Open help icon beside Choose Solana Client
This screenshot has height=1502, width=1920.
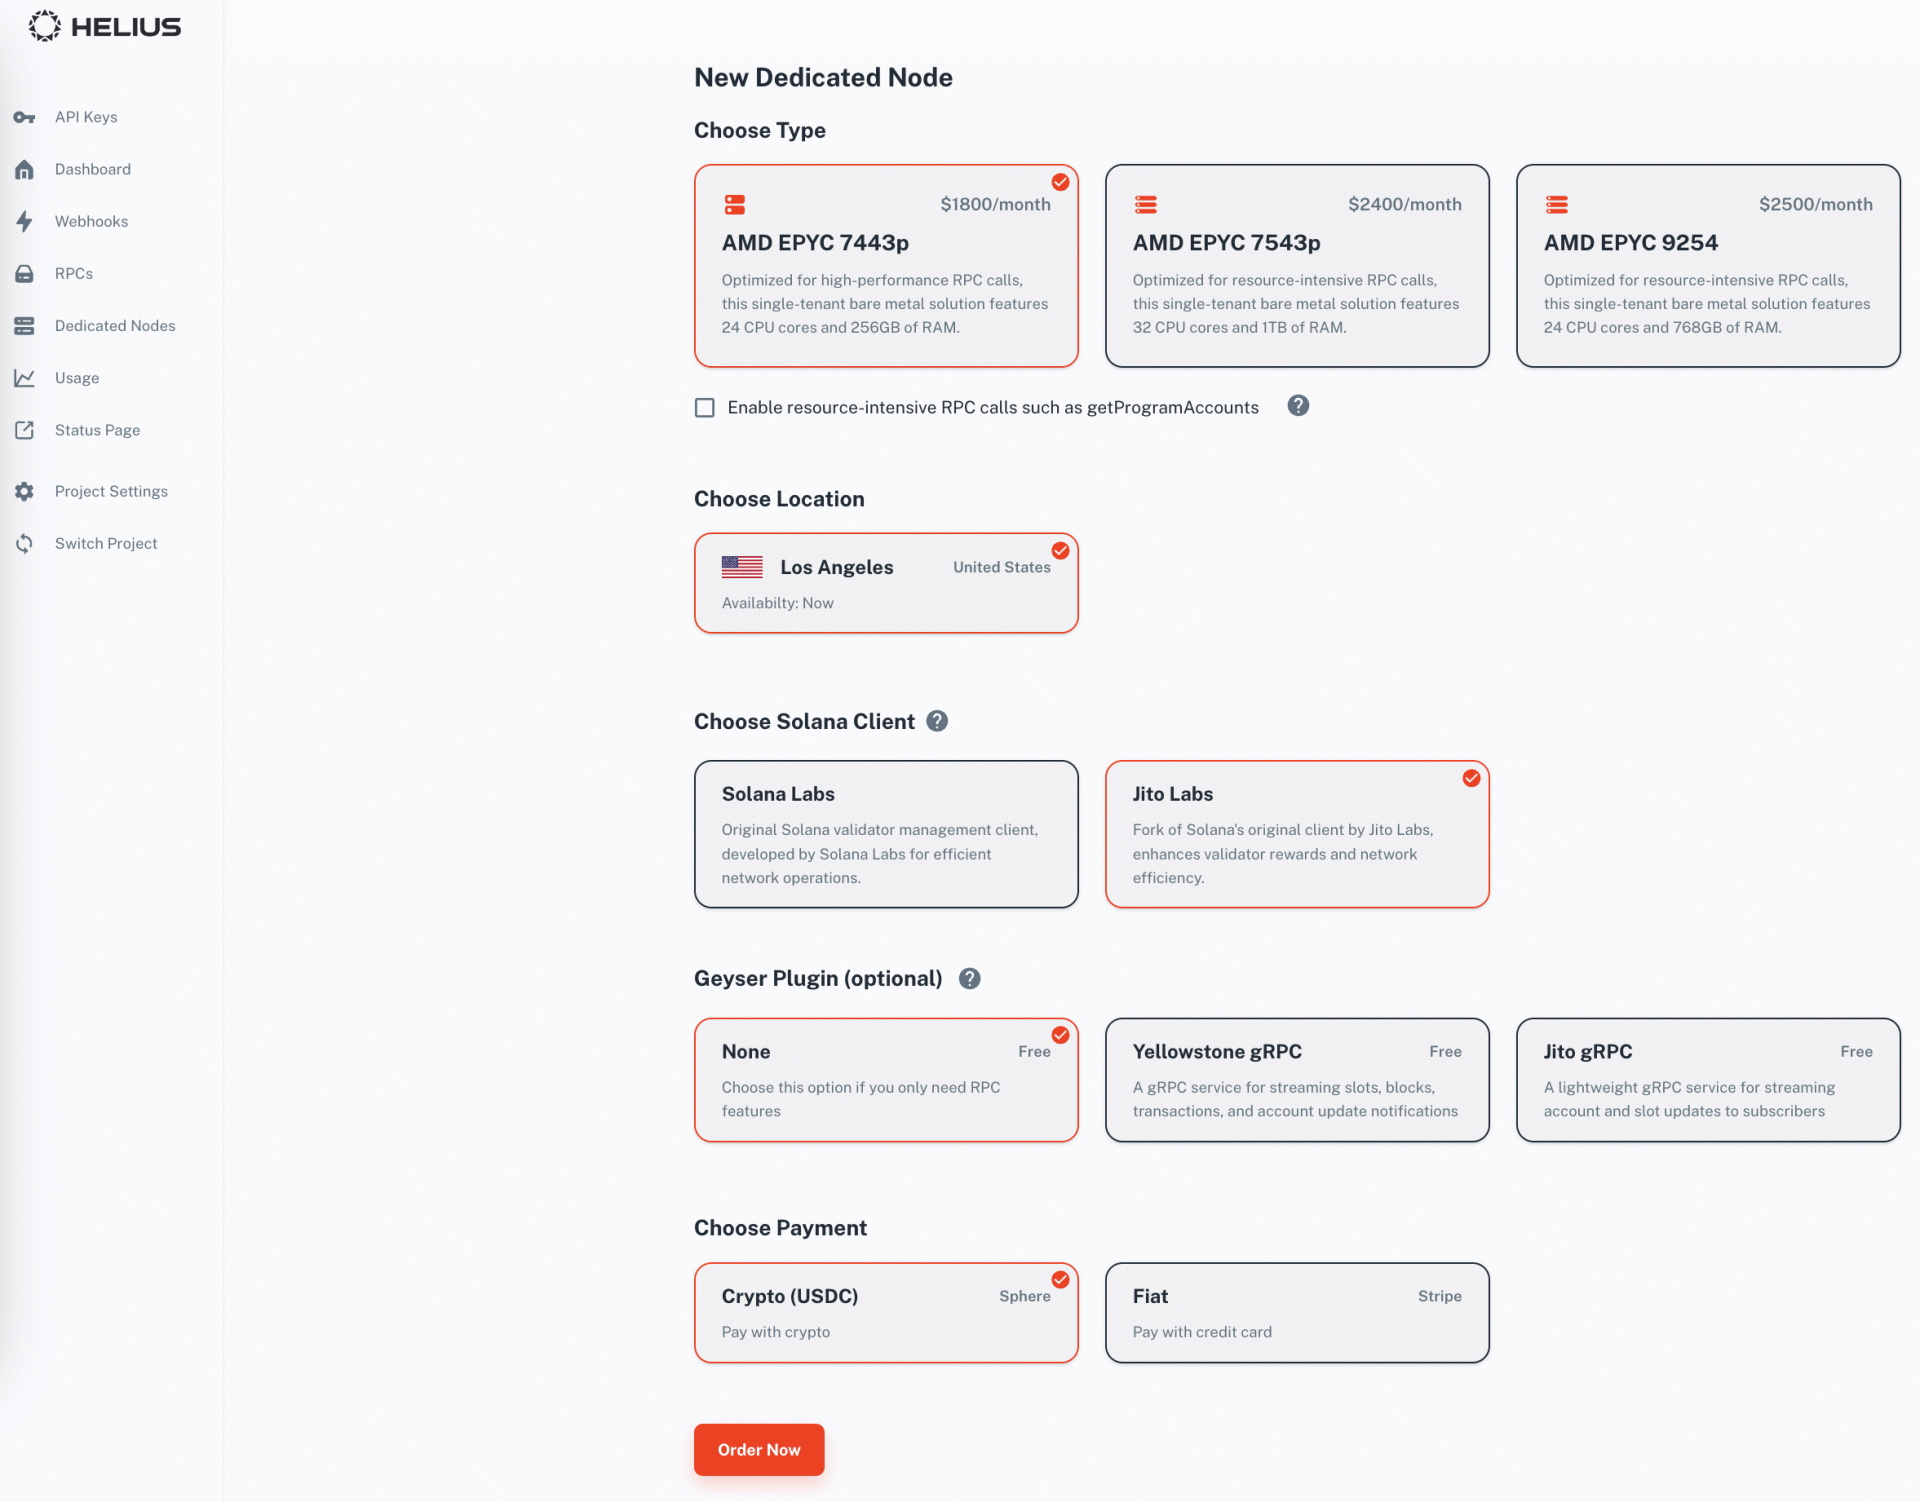pos(937,721)
